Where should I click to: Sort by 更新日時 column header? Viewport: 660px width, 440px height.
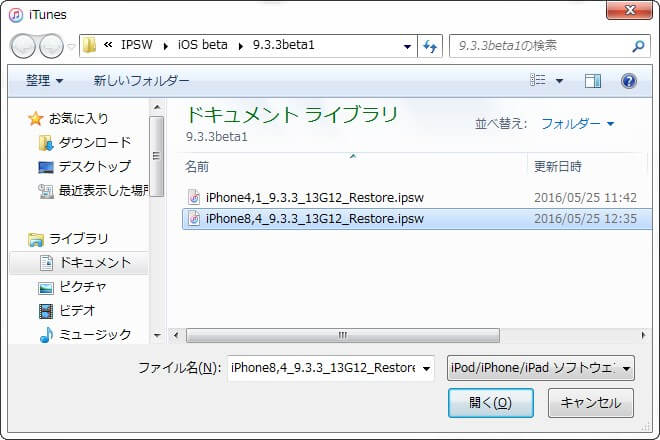click(x=558, y=167)
